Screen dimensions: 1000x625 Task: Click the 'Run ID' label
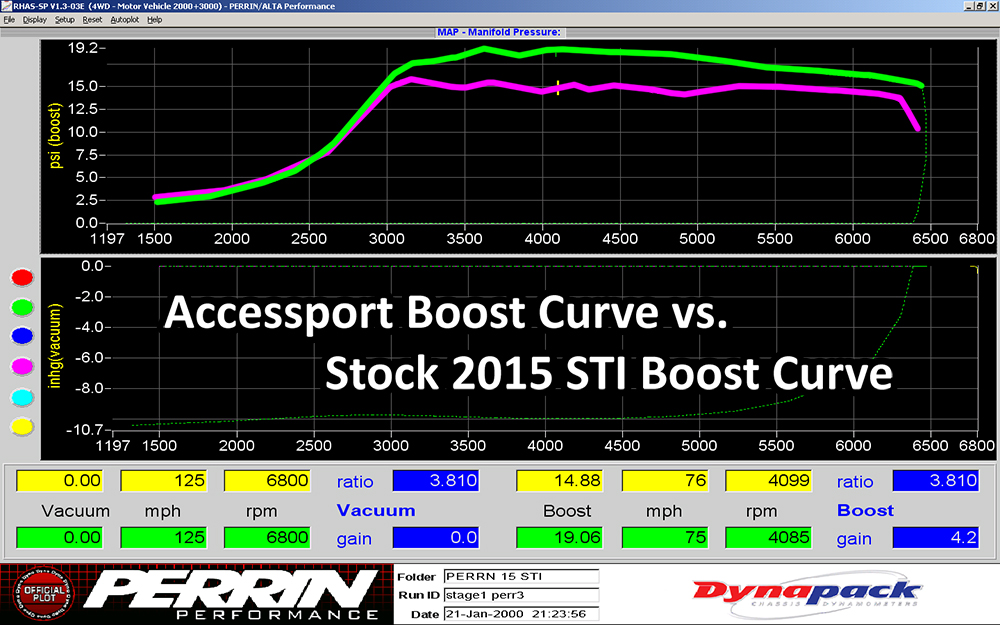point(418,595)
